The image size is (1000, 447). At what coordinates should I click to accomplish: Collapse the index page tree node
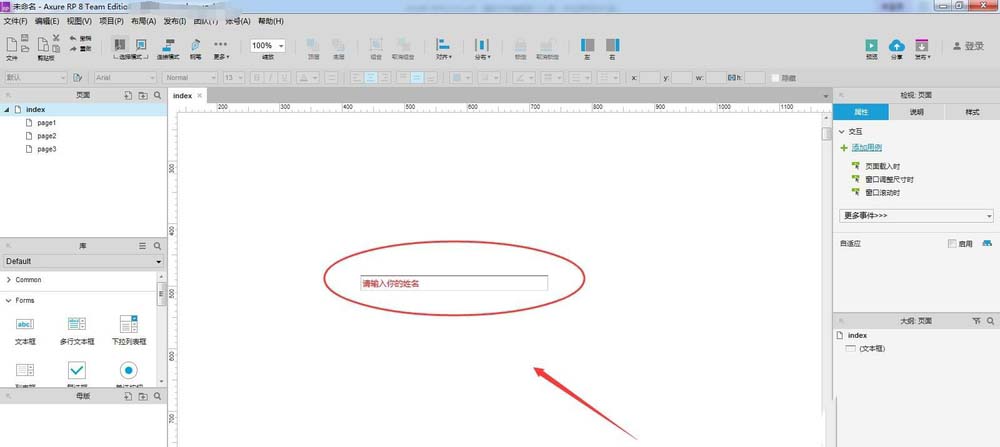(6, 110)
